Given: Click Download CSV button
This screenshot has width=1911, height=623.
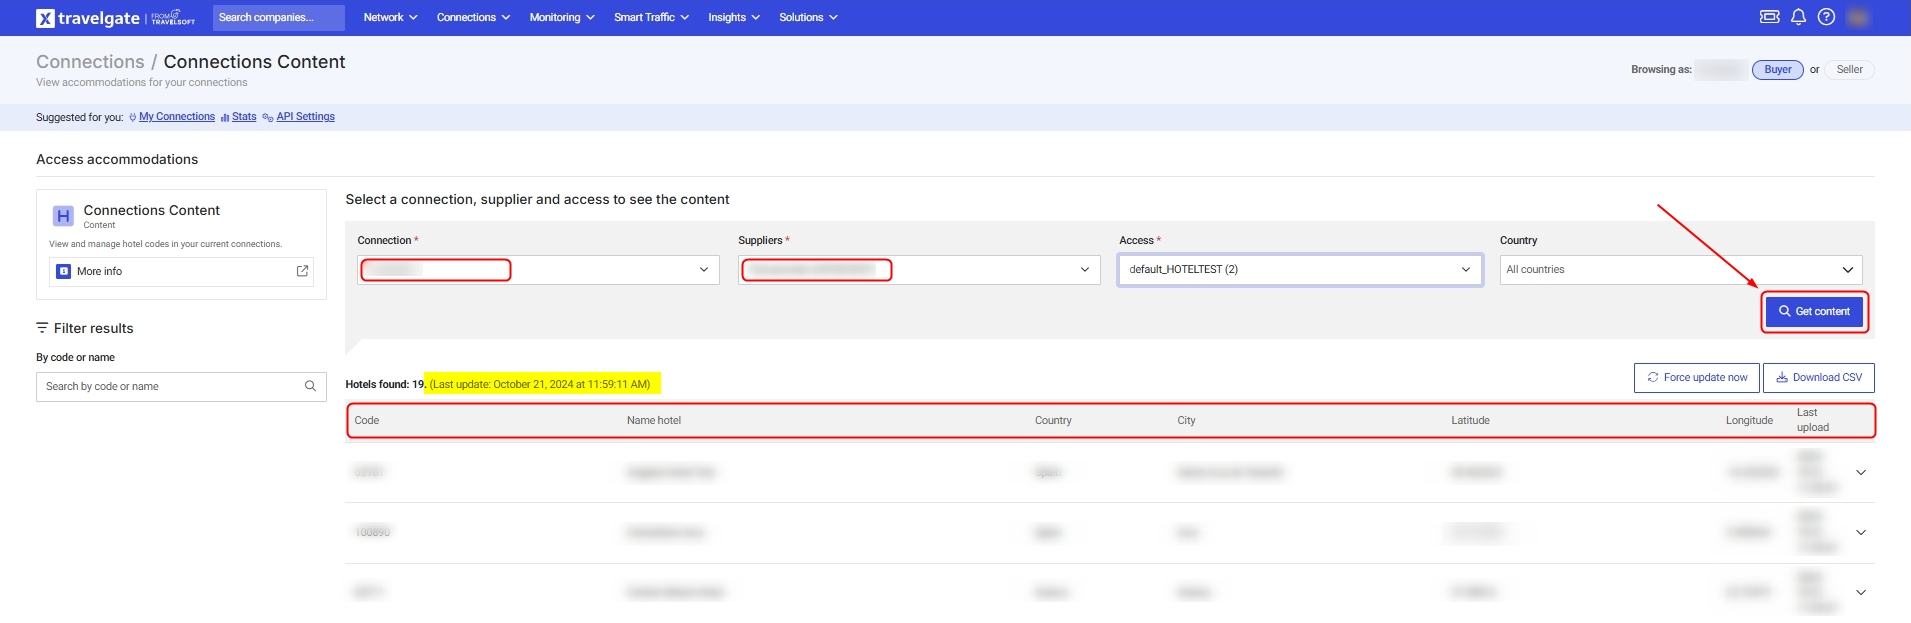Looking at the screenshot, I should pos(1818,378).
